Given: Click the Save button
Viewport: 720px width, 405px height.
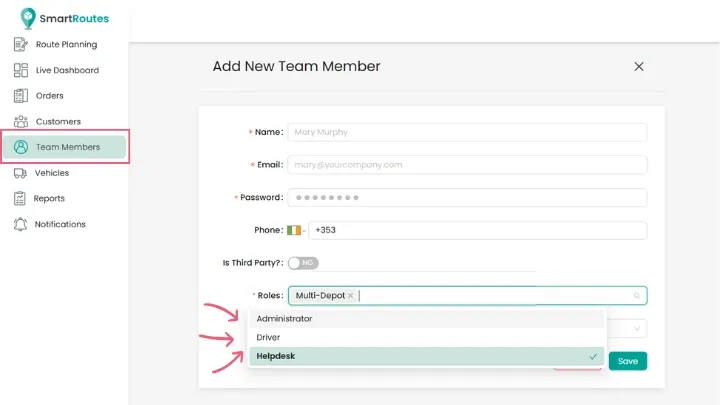Looking at the screenshot, I should 627,361.
